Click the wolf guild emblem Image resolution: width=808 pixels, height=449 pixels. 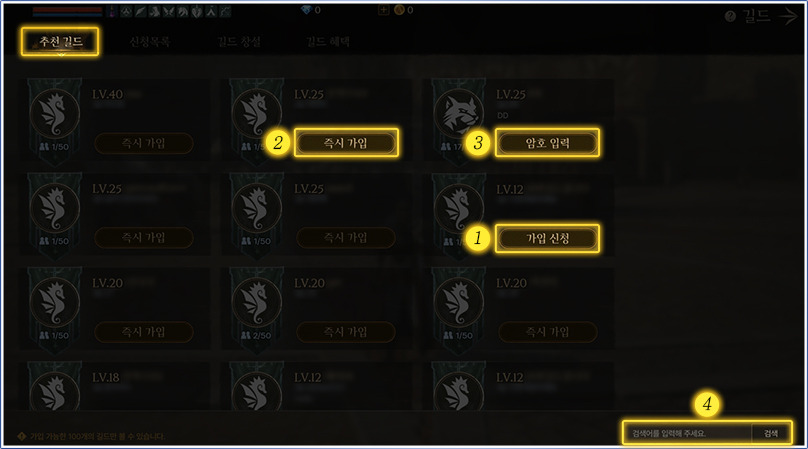click(x=459, y=113)
